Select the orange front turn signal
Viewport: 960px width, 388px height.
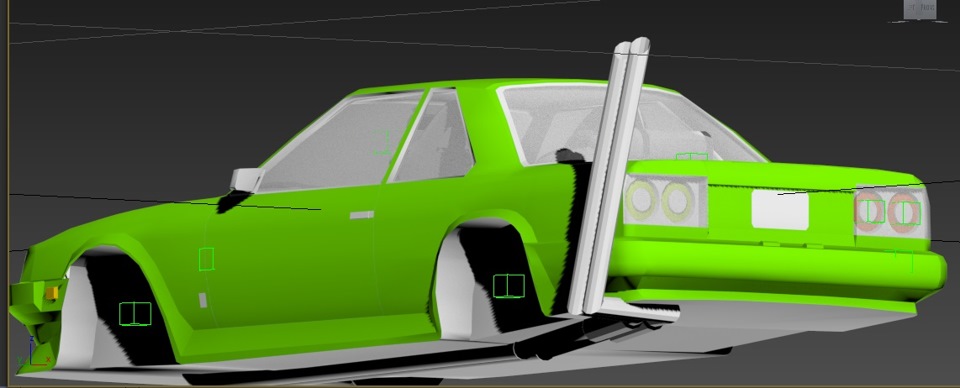(51, 293)
